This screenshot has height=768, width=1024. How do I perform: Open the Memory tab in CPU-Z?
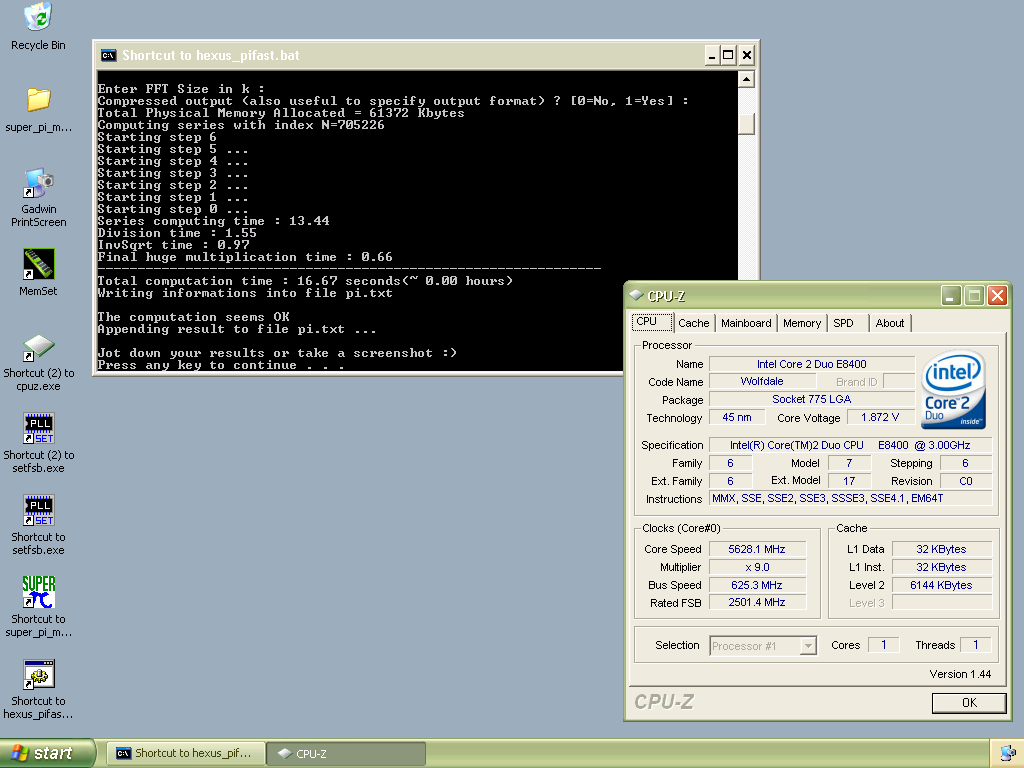(x=802, y=323)
